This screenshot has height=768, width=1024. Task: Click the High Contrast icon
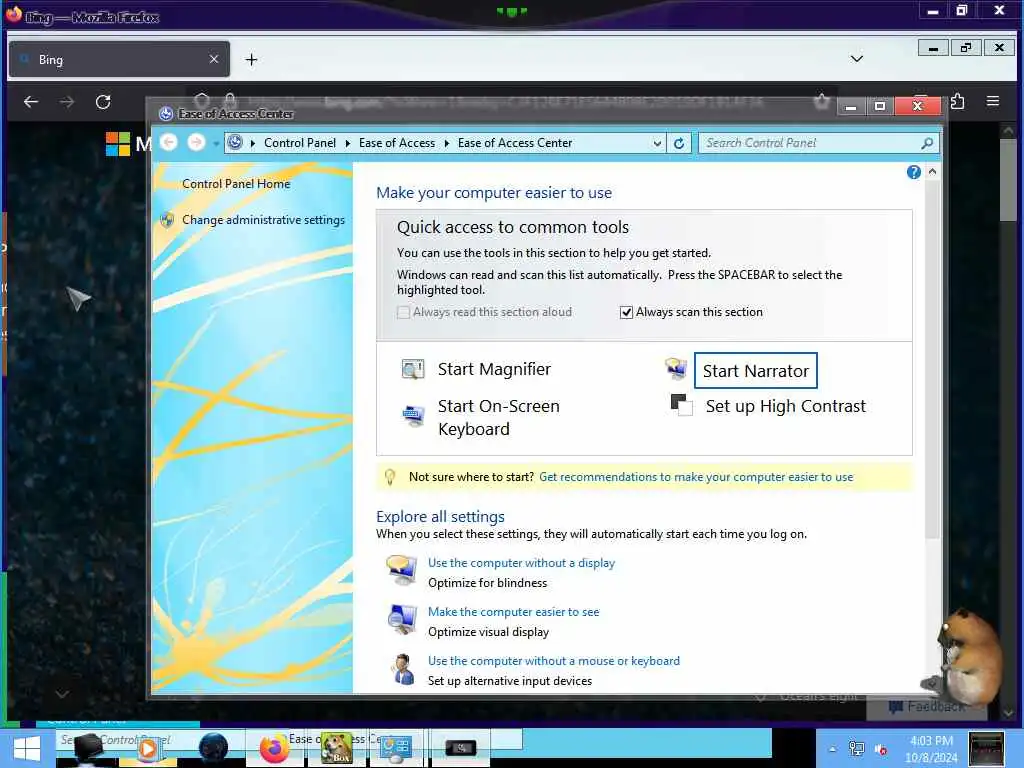click(x=681, y=405)
